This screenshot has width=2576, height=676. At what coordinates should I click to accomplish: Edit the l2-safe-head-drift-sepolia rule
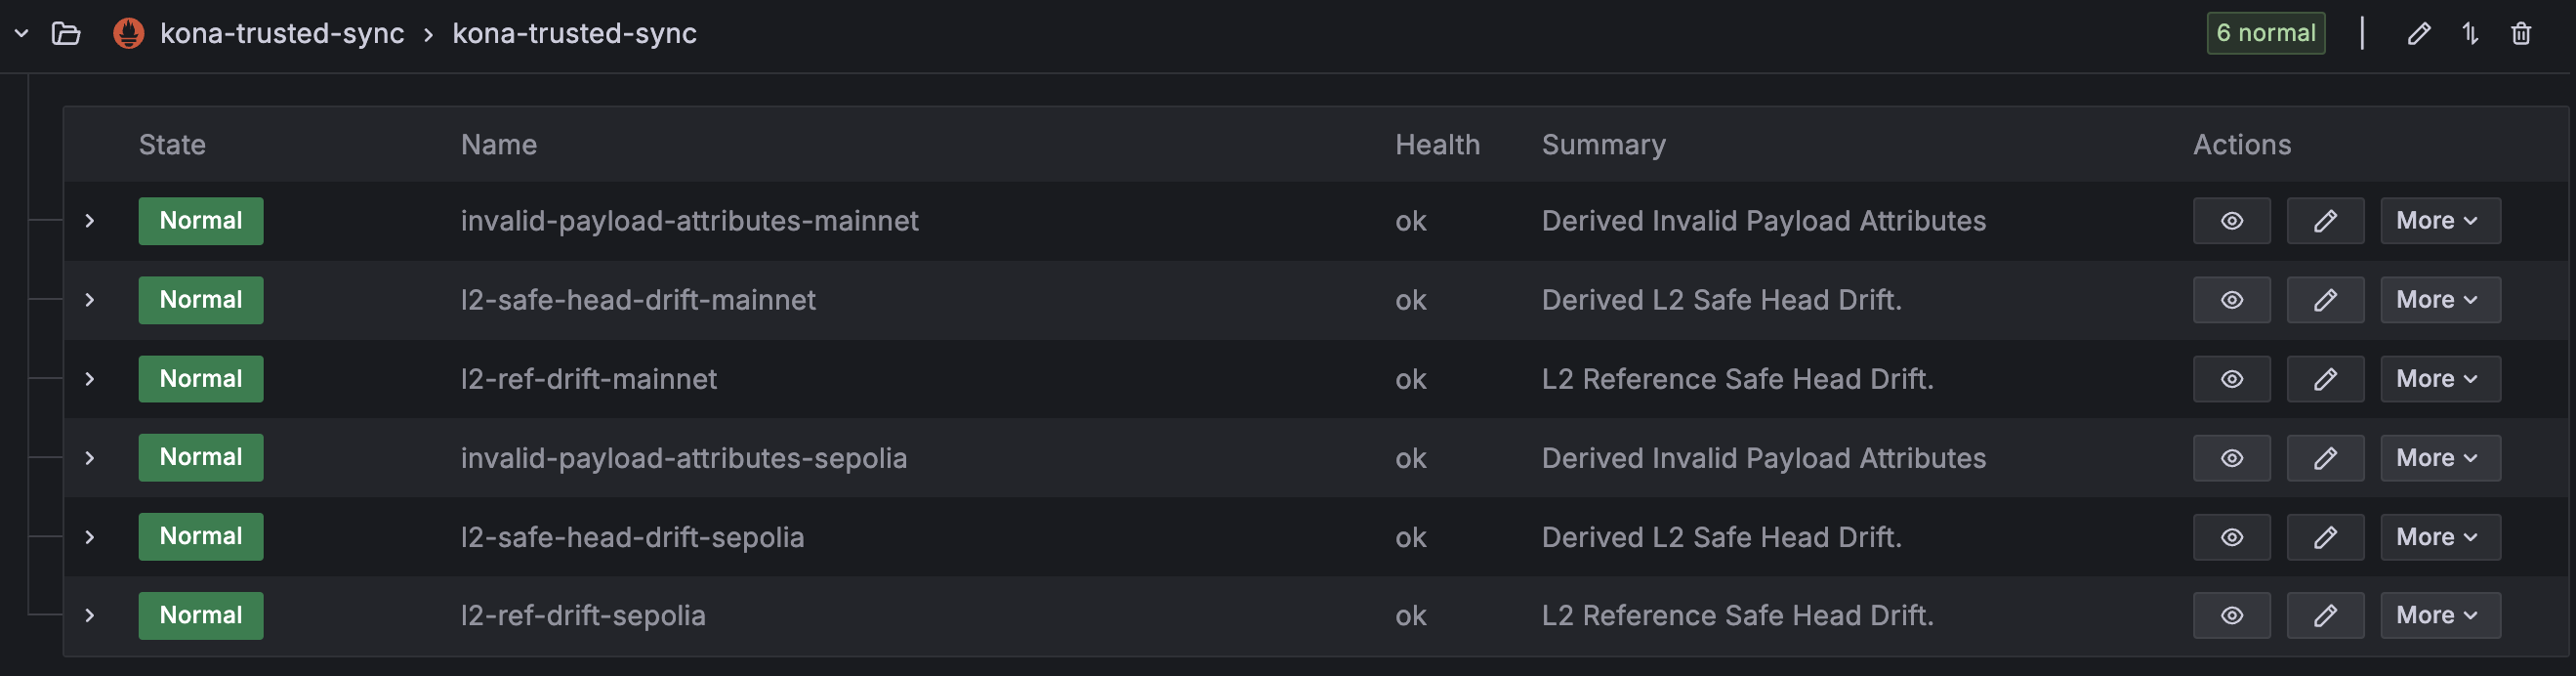click(x=2325, y=537)
